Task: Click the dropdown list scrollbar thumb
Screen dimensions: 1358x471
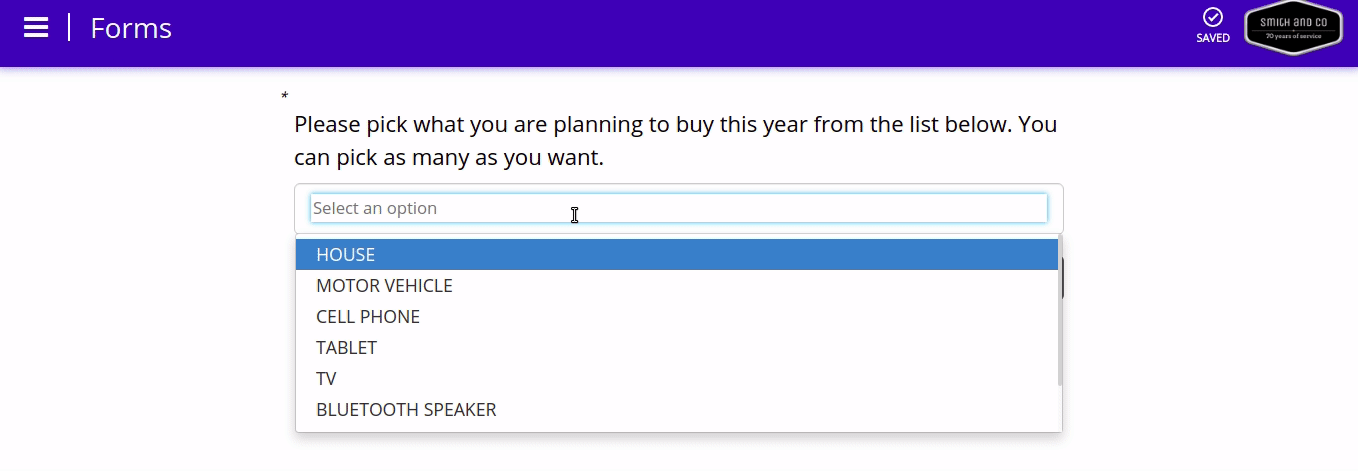Action: tap(1060, 310)
